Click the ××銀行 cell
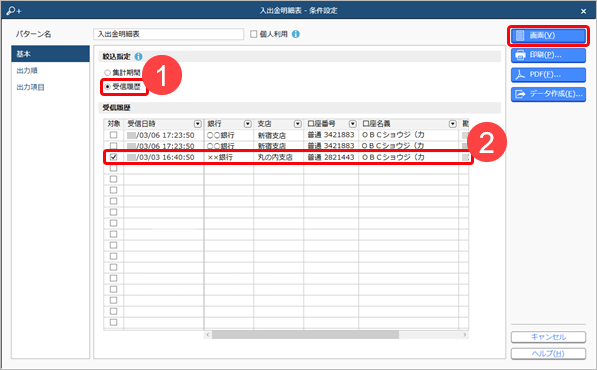Image resolution: width=597 pixels, height=370 pixels. pyautogui.click(x=229, y=157)
